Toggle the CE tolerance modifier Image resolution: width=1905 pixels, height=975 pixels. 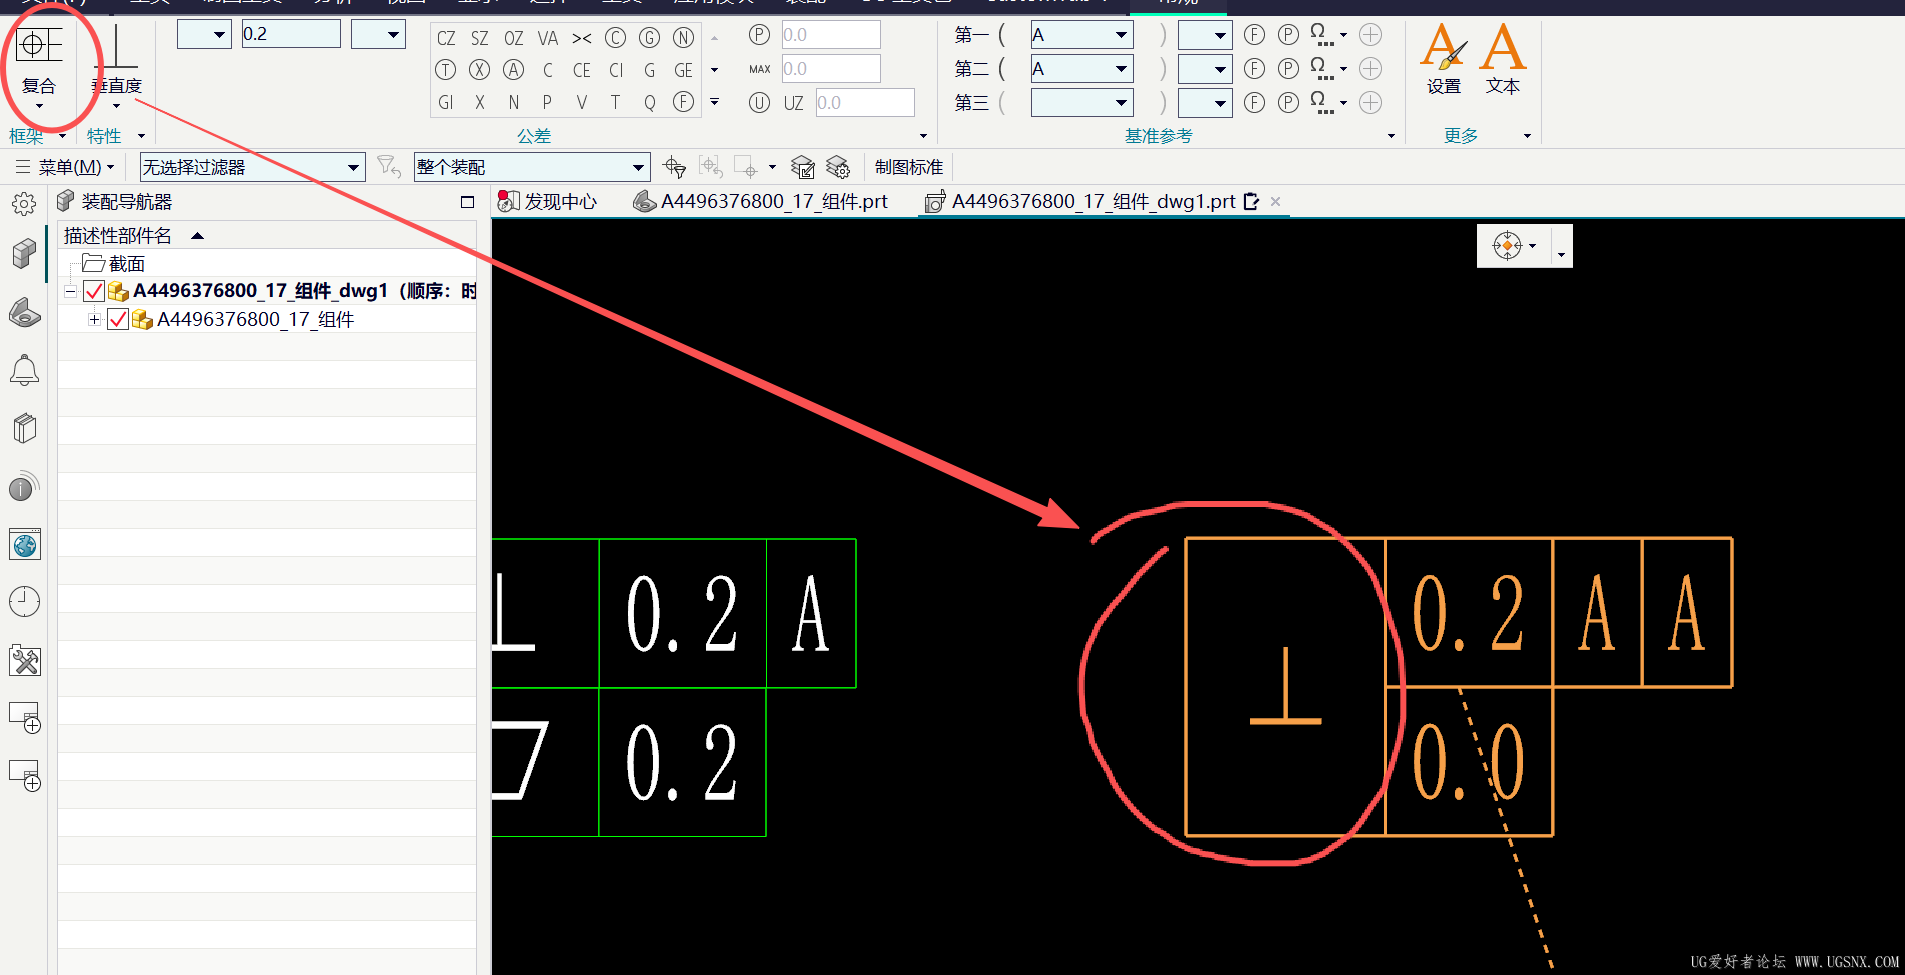pyautogui.click(x=582, y=70)
